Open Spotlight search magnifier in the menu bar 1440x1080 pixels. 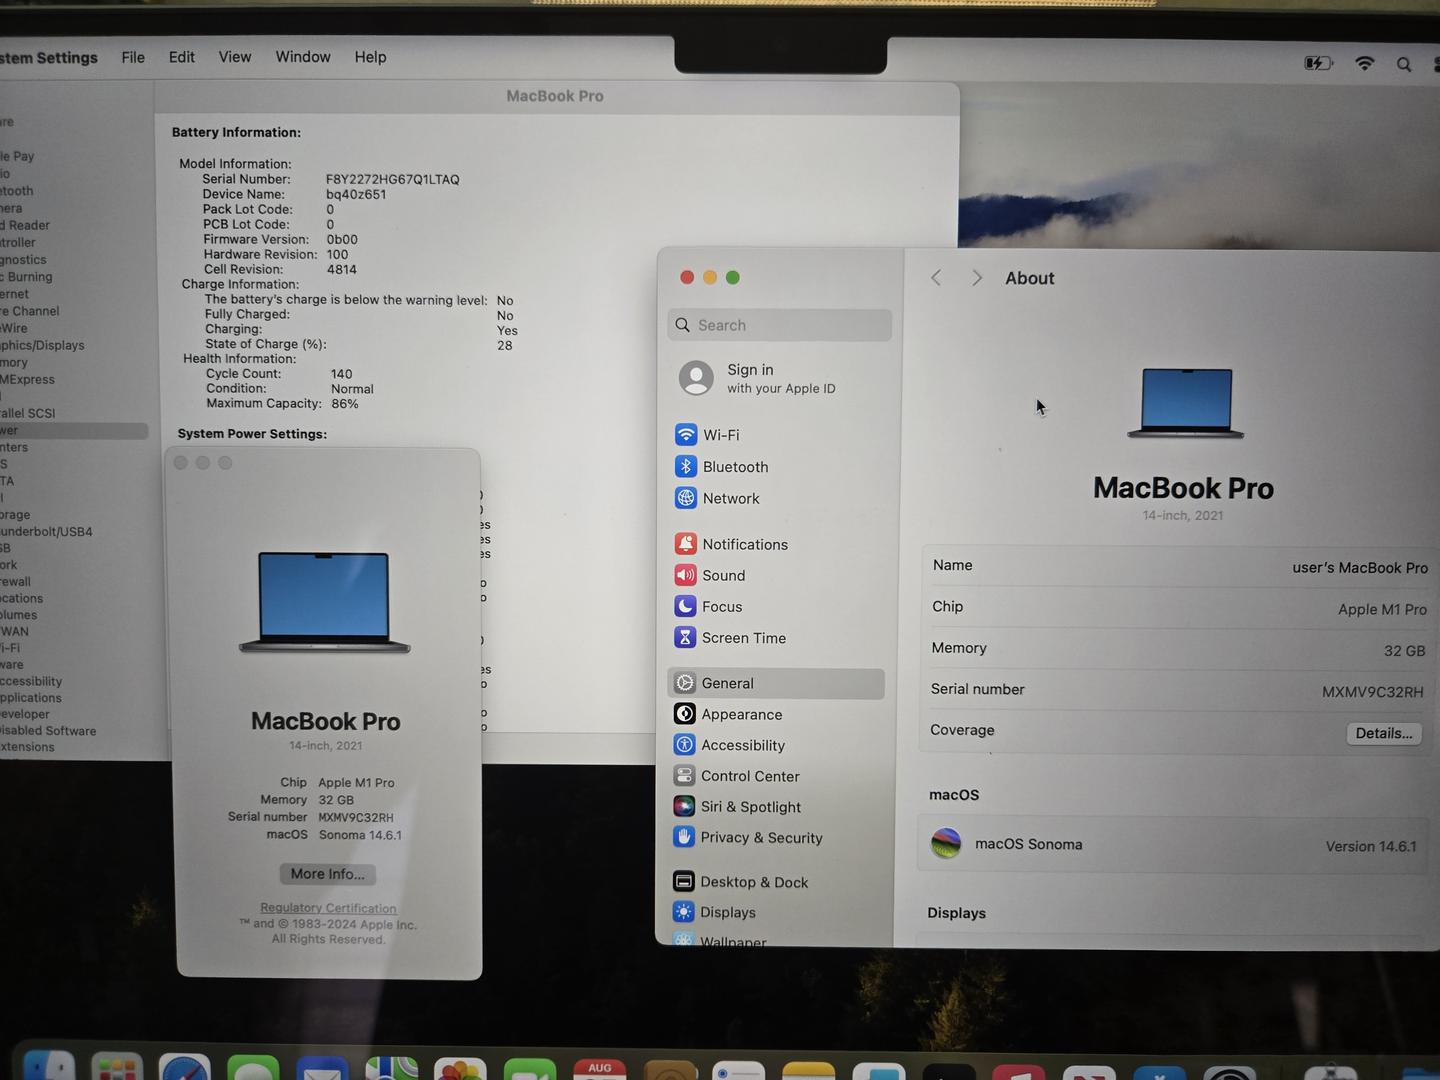(1404, 65)
